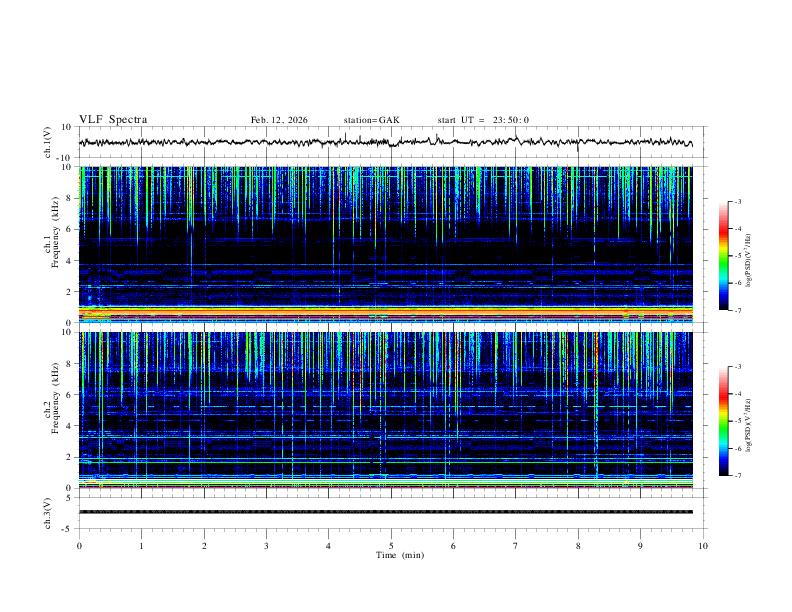Select the date text "Feb. 12, 2026"
This screenshot has height=612, width=792.
[x=279, y=120]
